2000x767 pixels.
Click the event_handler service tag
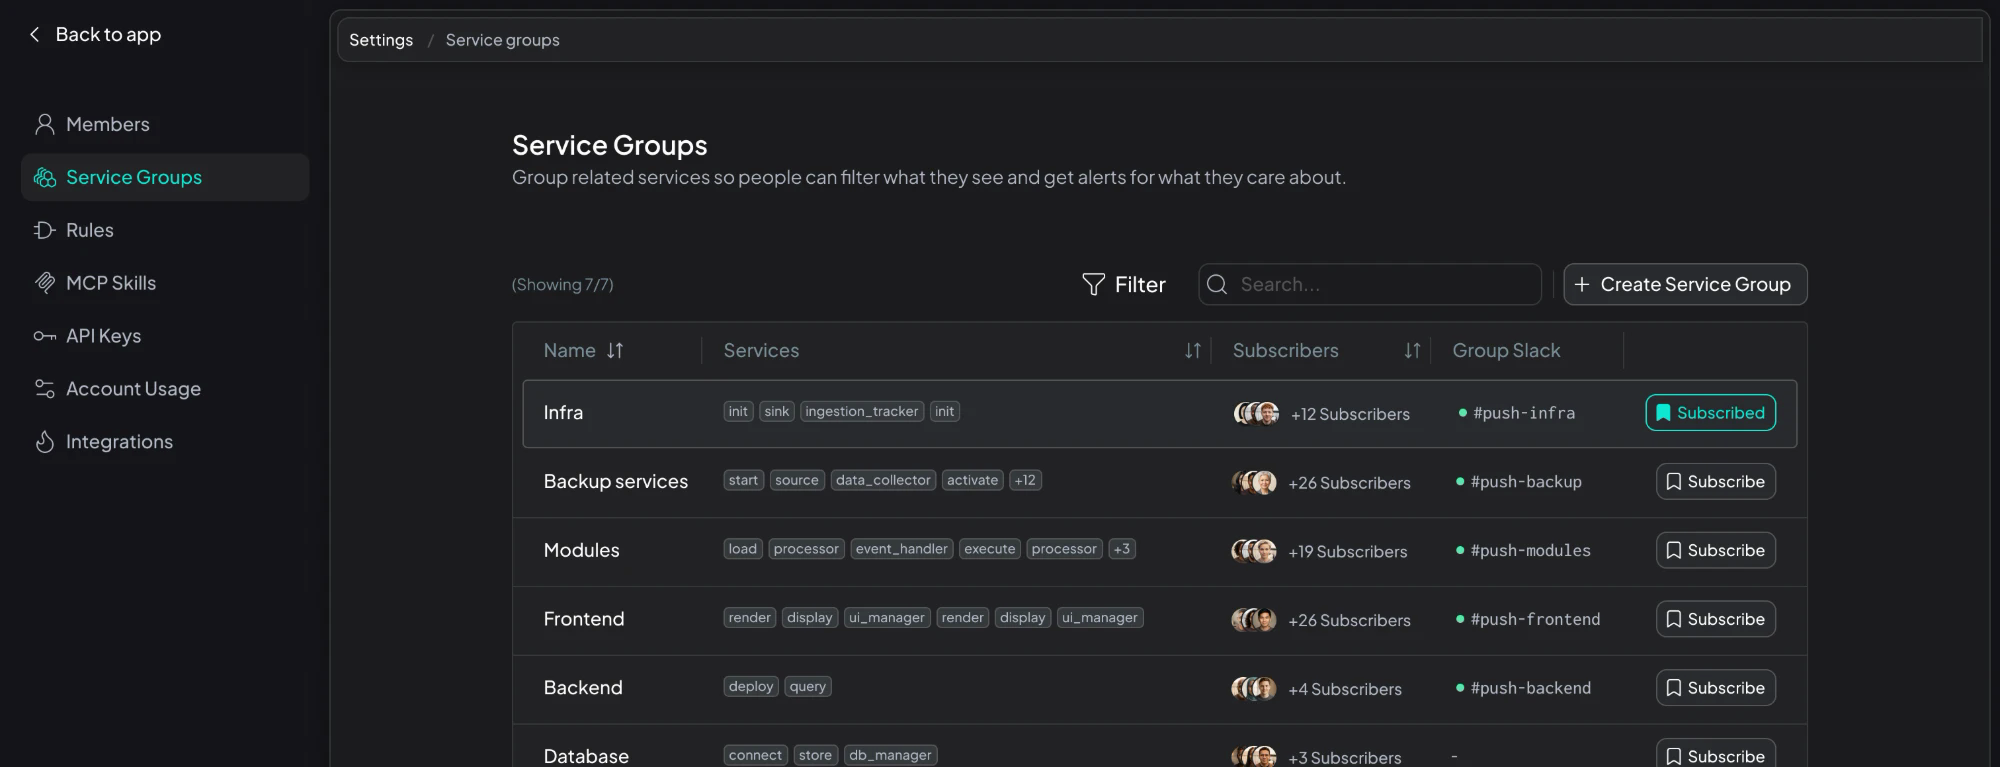pos(901,549)
